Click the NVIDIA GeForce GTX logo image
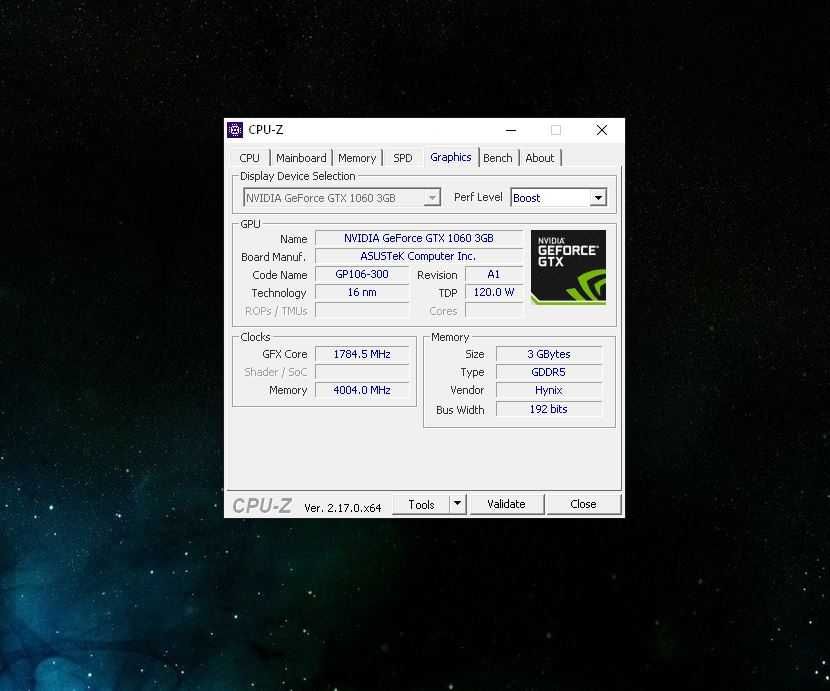 568,267
